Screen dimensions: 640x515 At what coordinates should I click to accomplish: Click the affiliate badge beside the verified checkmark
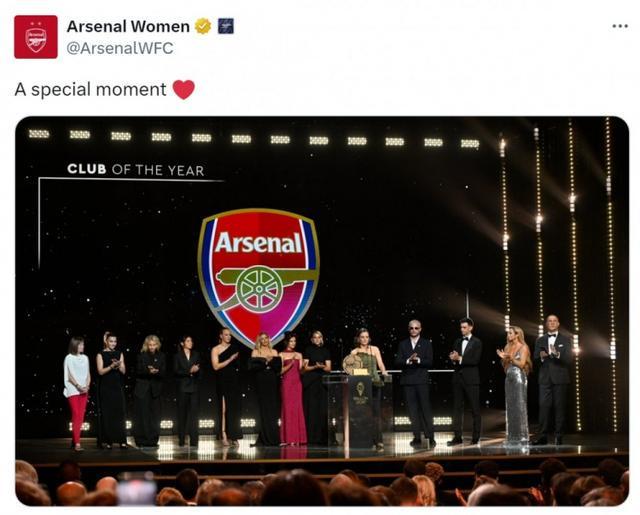click(x=226, y=26)
